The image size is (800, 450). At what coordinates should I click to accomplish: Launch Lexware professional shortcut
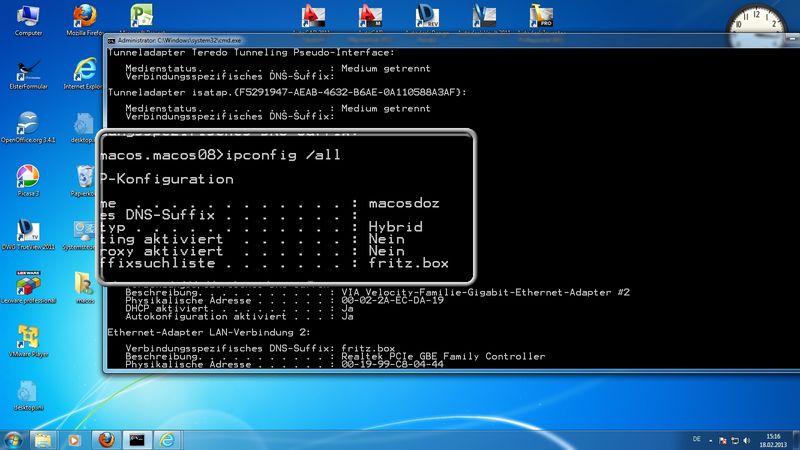click(28, 284)
